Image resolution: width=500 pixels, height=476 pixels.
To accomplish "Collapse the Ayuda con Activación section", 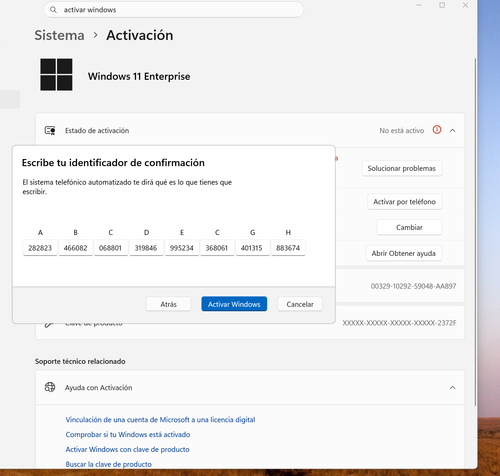I will [452, 387].
